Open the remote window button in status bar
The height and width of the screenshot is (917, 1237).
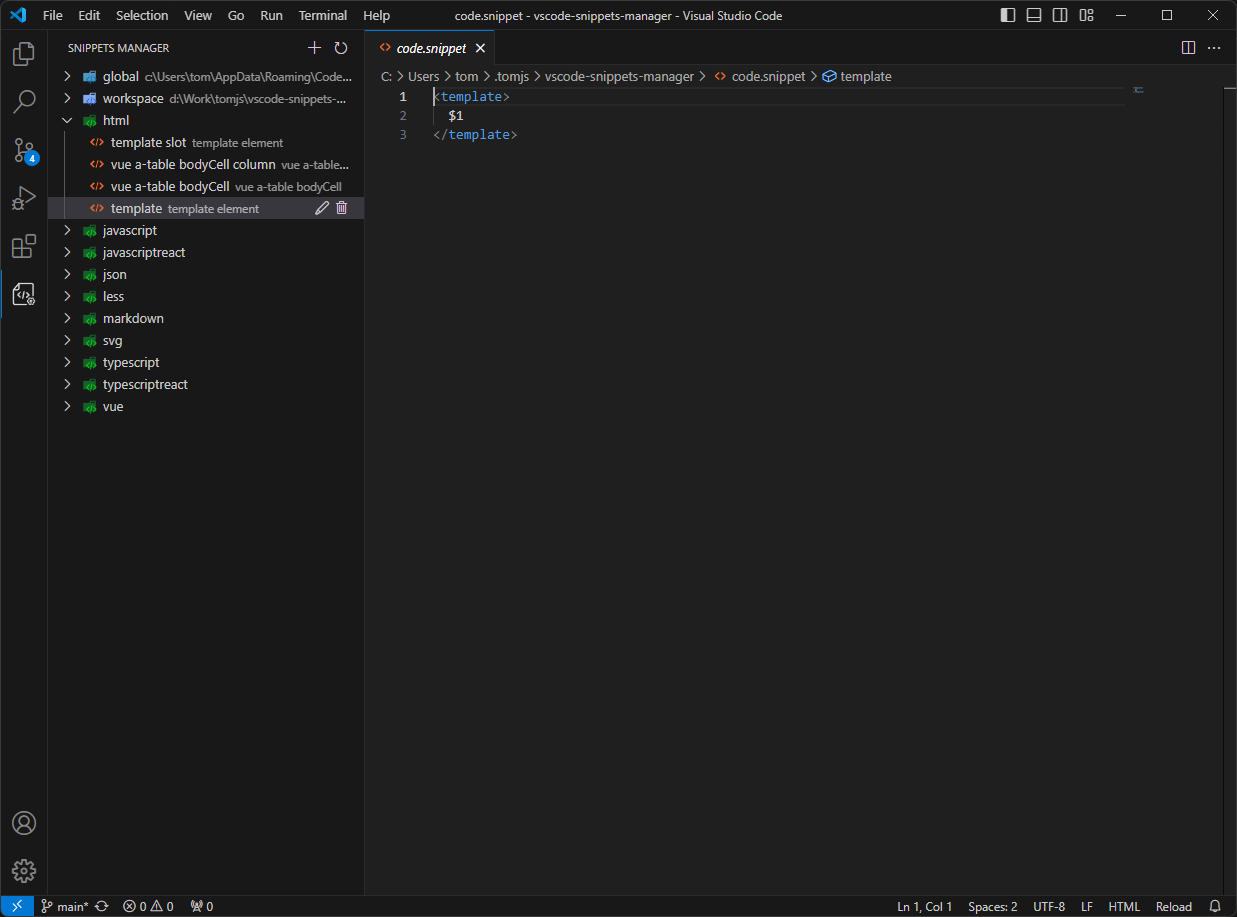17,906
